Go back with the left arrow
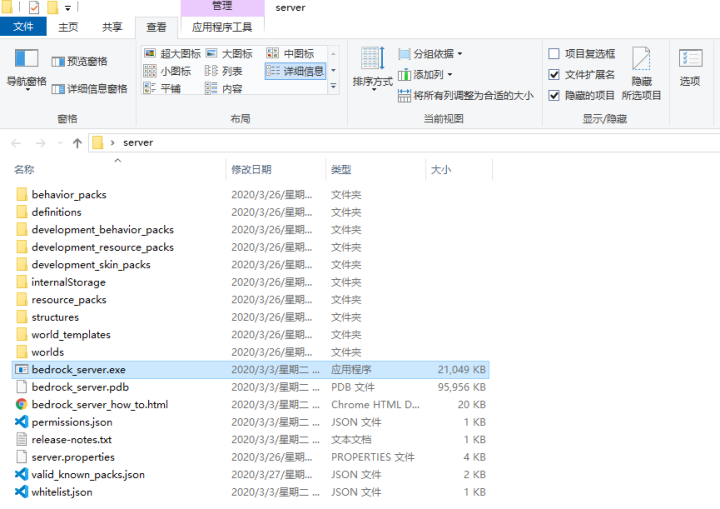Screen dimensions: 720x509 click(16, 143)
